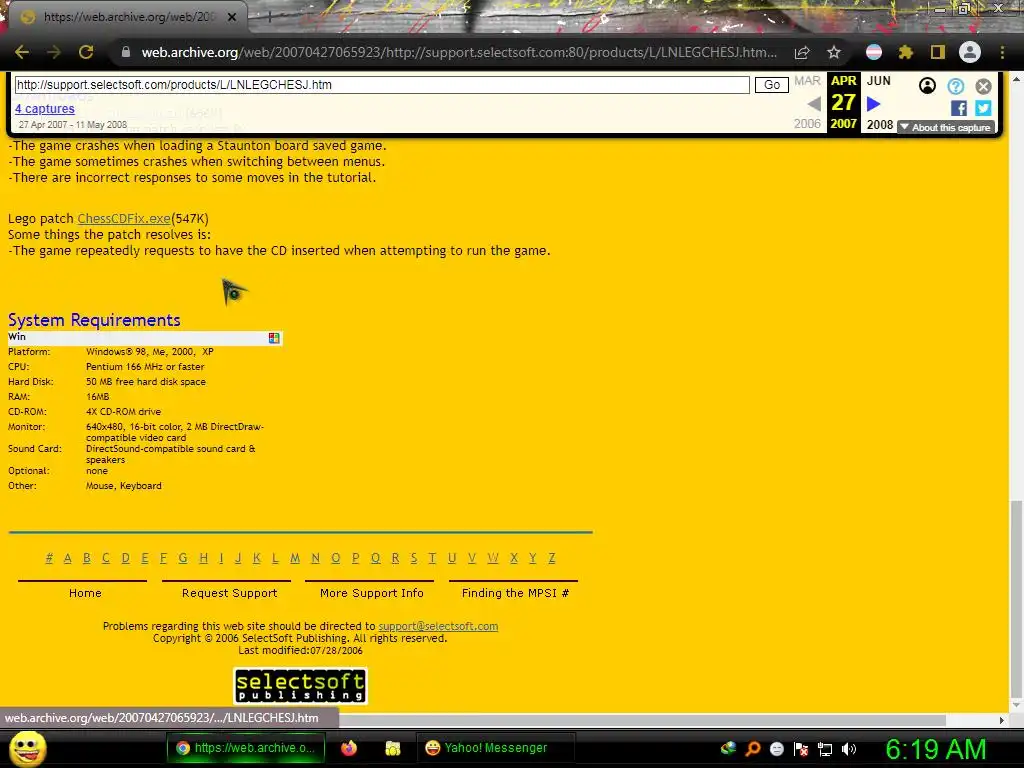Viewport: 1024px width, 768px height.
Task: Open the Wayback user account icon
Action: click(927, 86)
